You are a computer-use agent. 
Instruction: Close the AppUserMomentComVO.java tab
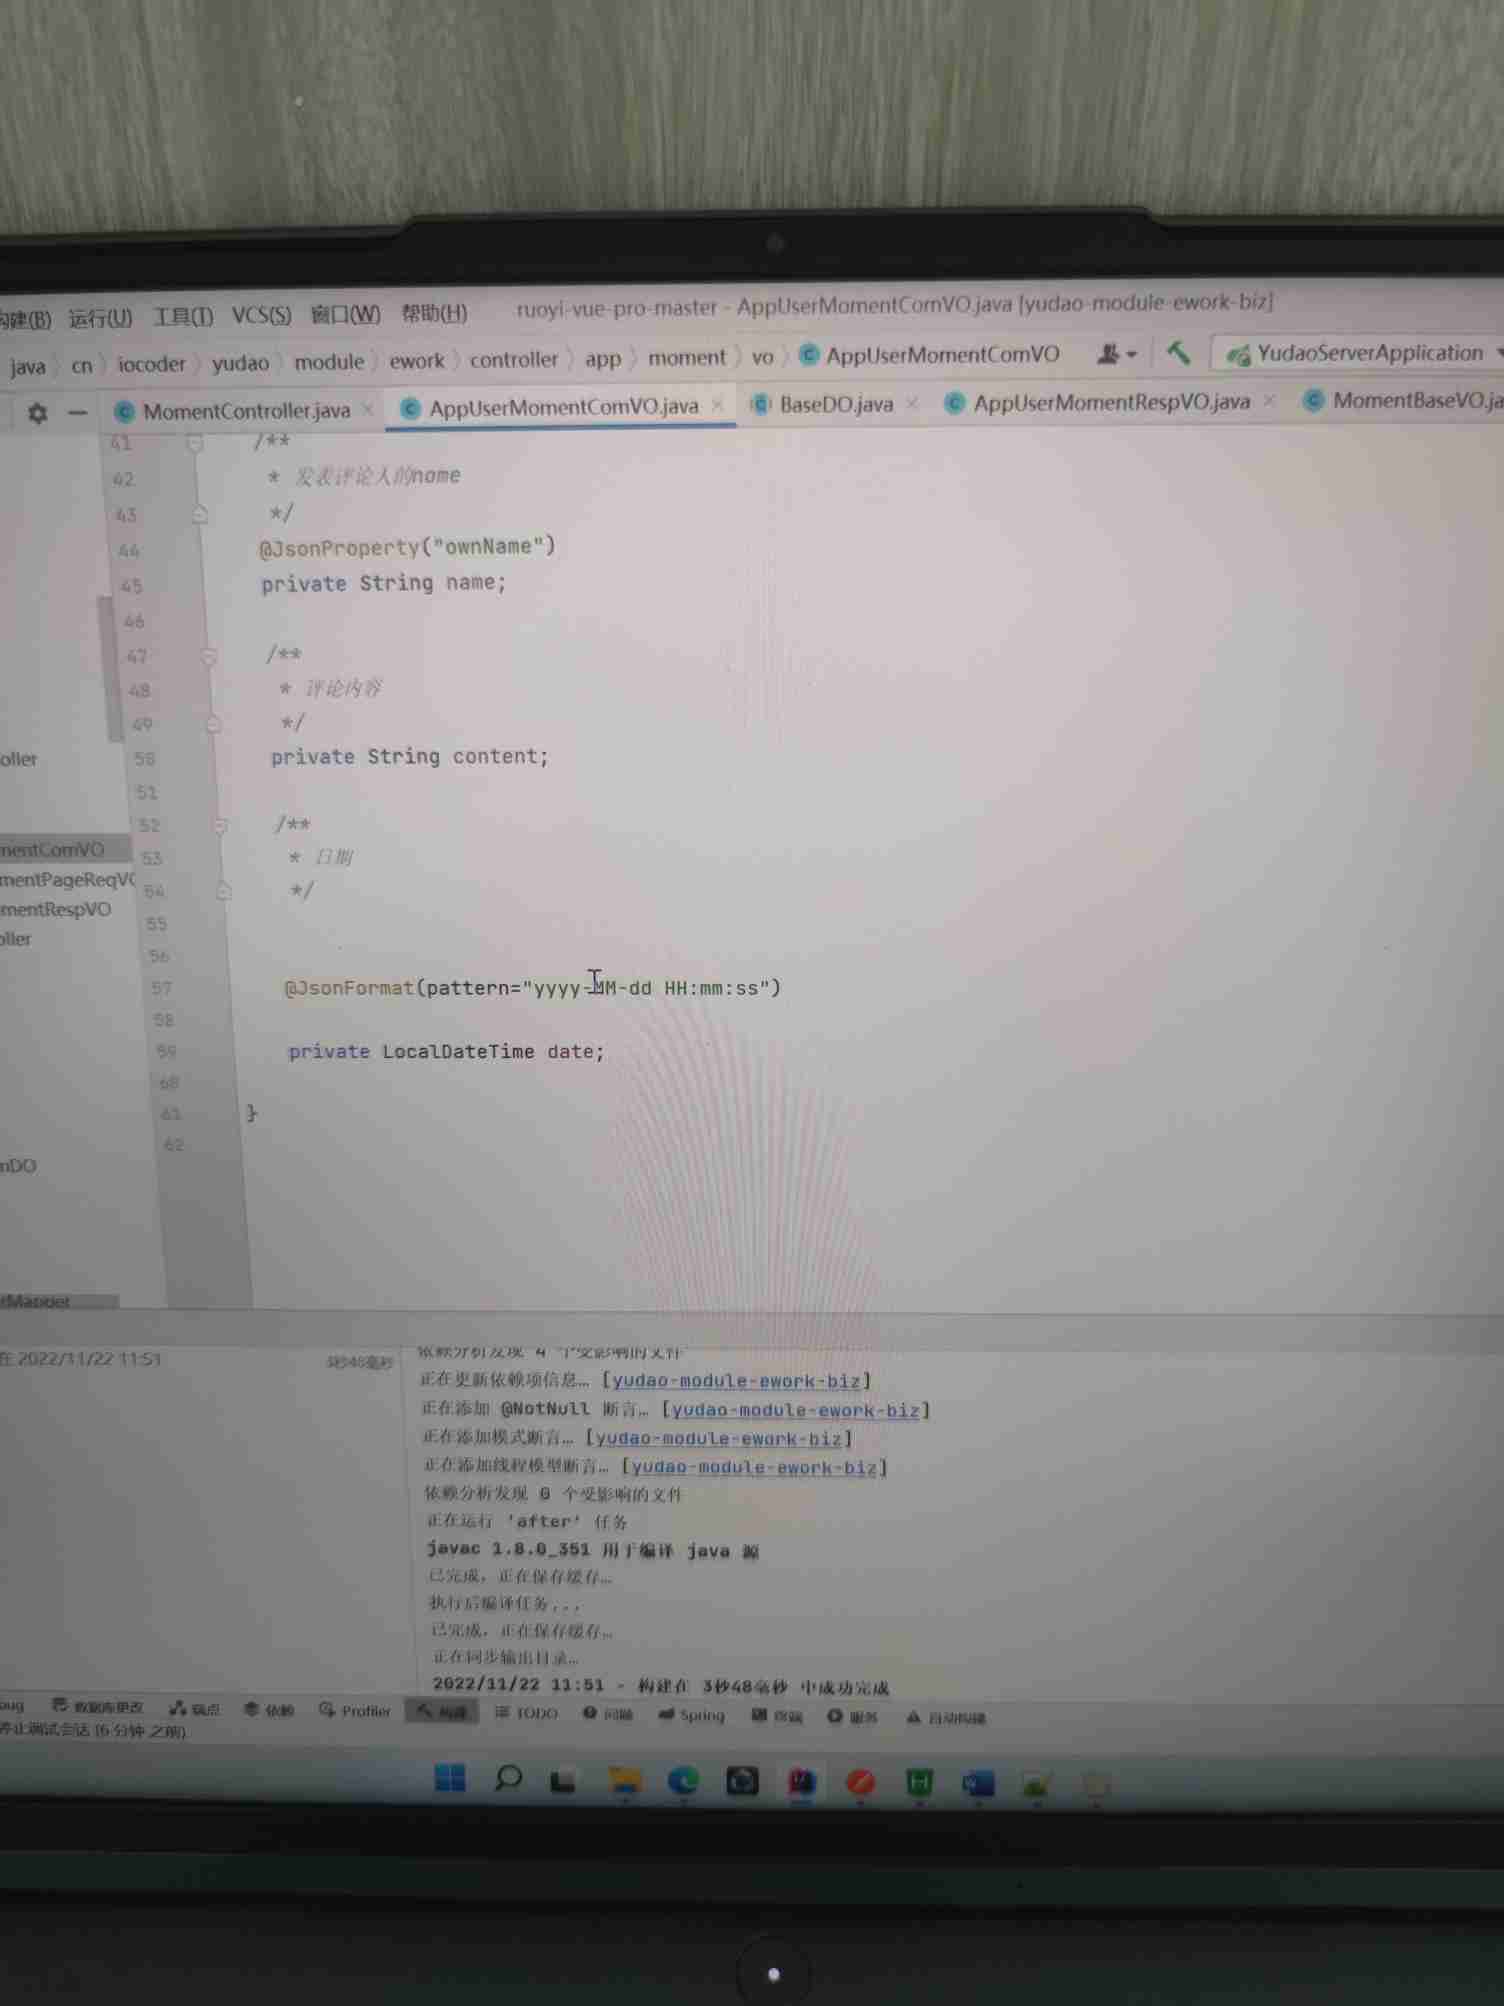pyautogui.click(x=718, y=406)
